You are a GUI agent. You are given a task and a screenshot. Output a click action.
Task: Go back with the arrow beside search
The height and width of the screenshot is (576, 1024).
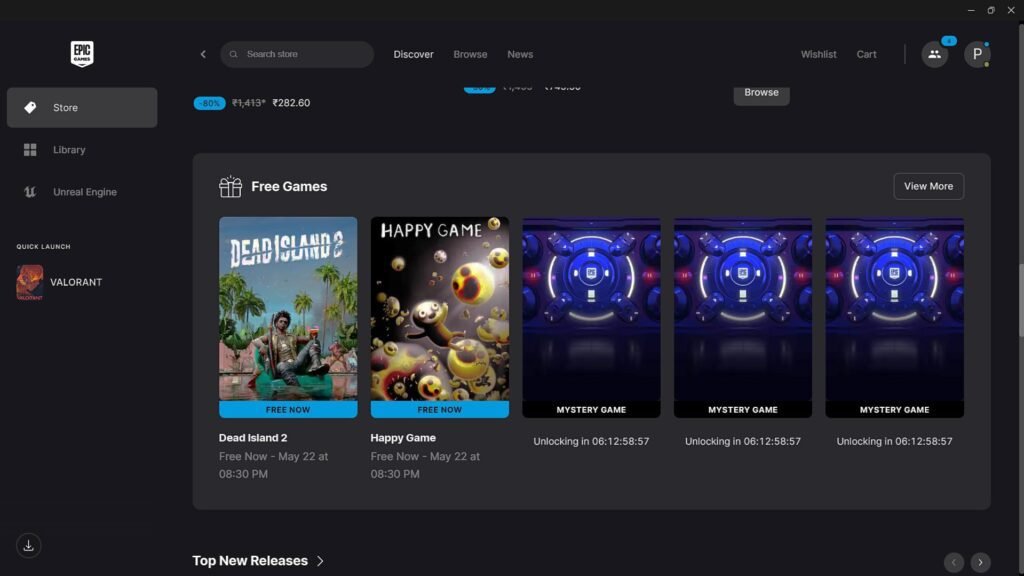pos(203,54)
